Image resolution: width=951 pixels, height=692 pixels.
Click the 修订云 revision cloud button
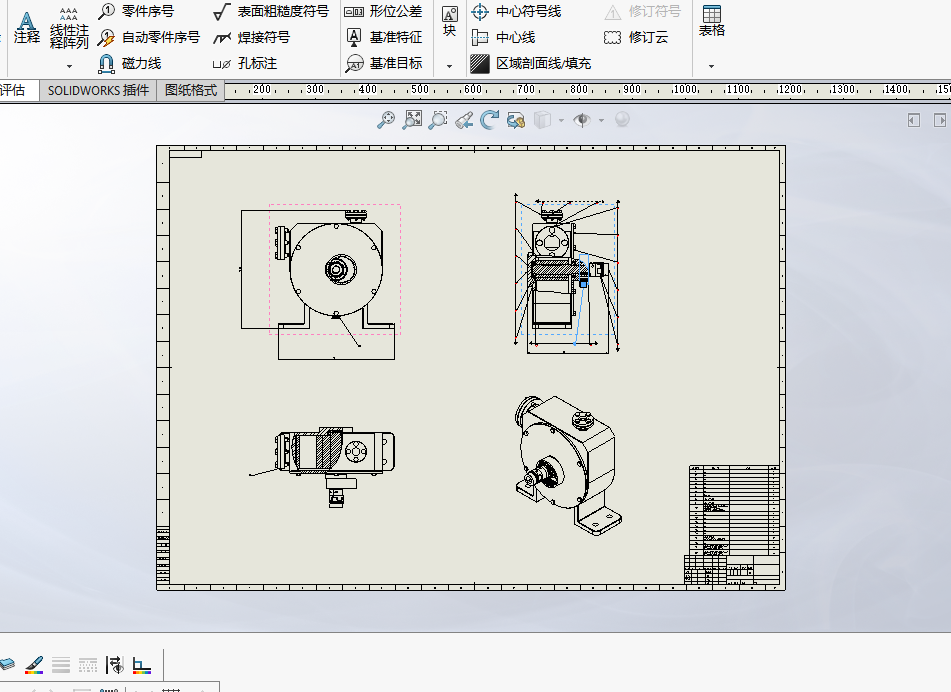(636, 38)
